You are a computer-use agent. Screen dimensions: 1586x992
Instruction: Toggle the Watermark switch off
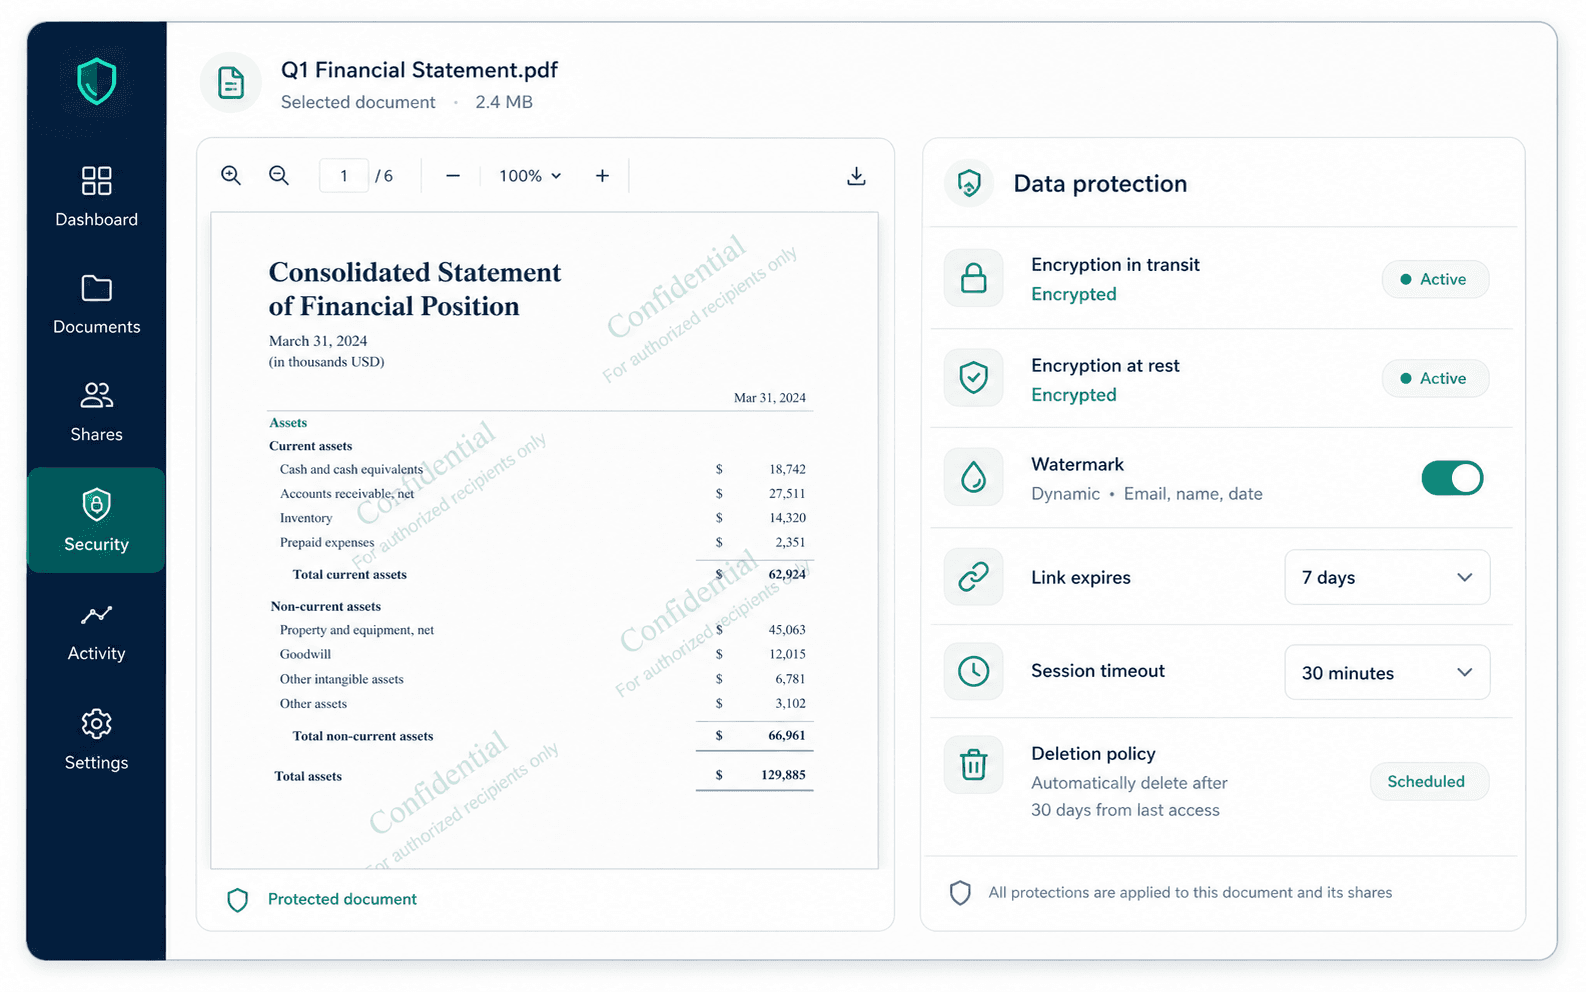(1452, 478)
